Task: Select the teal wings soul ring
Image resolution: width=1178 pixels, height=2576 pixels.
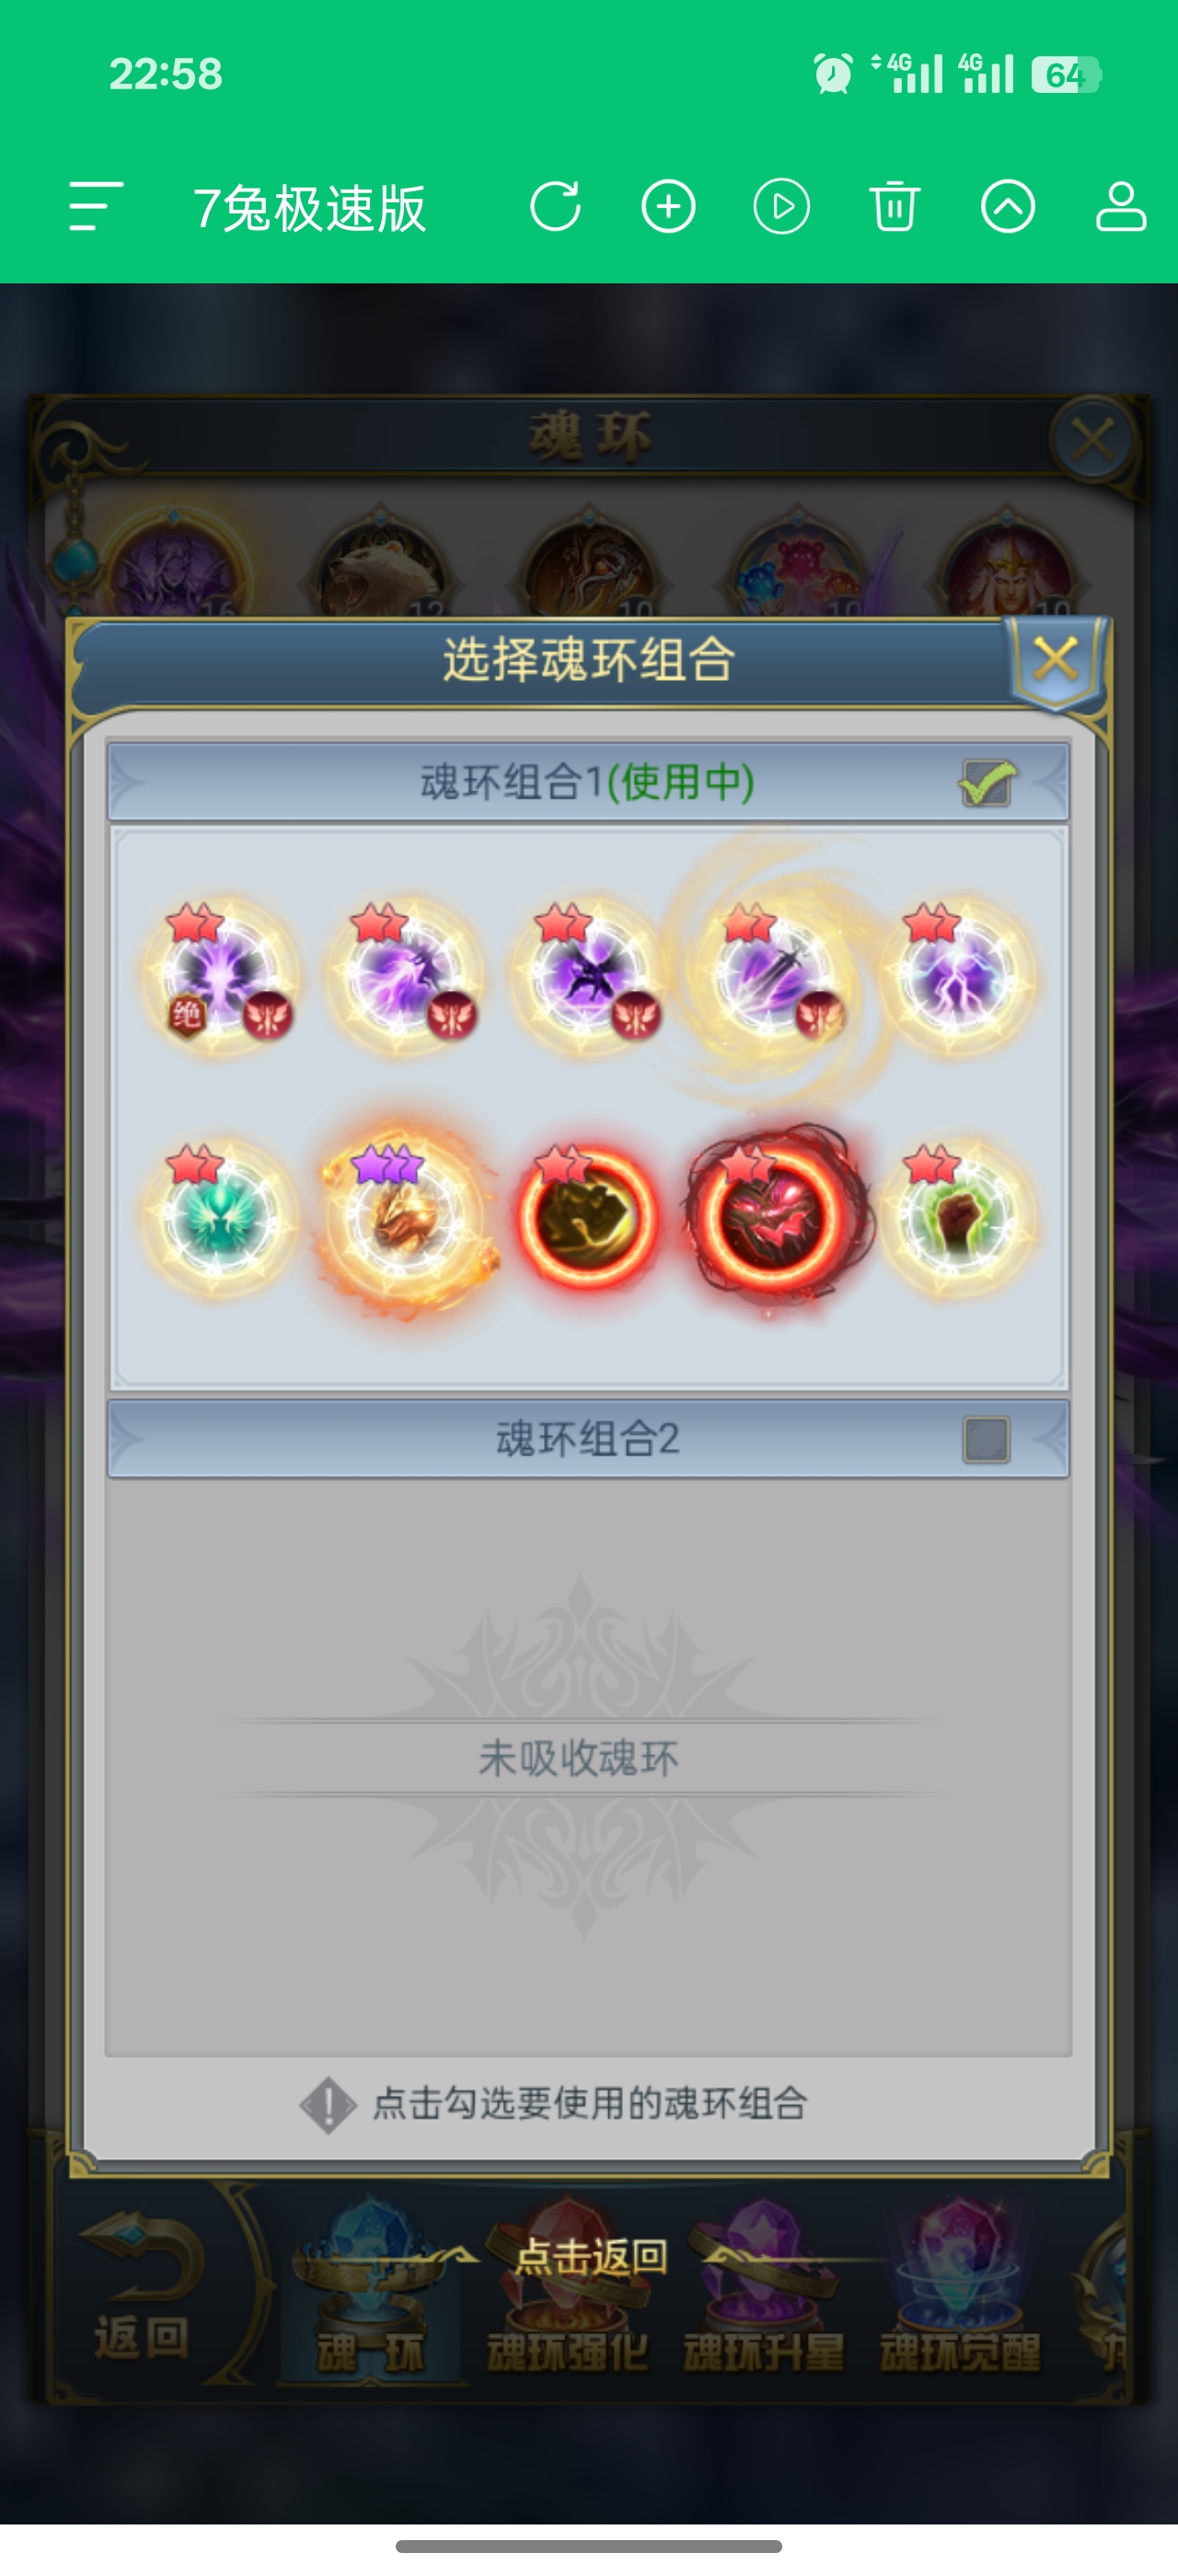Action: [x=220, y=1217]
